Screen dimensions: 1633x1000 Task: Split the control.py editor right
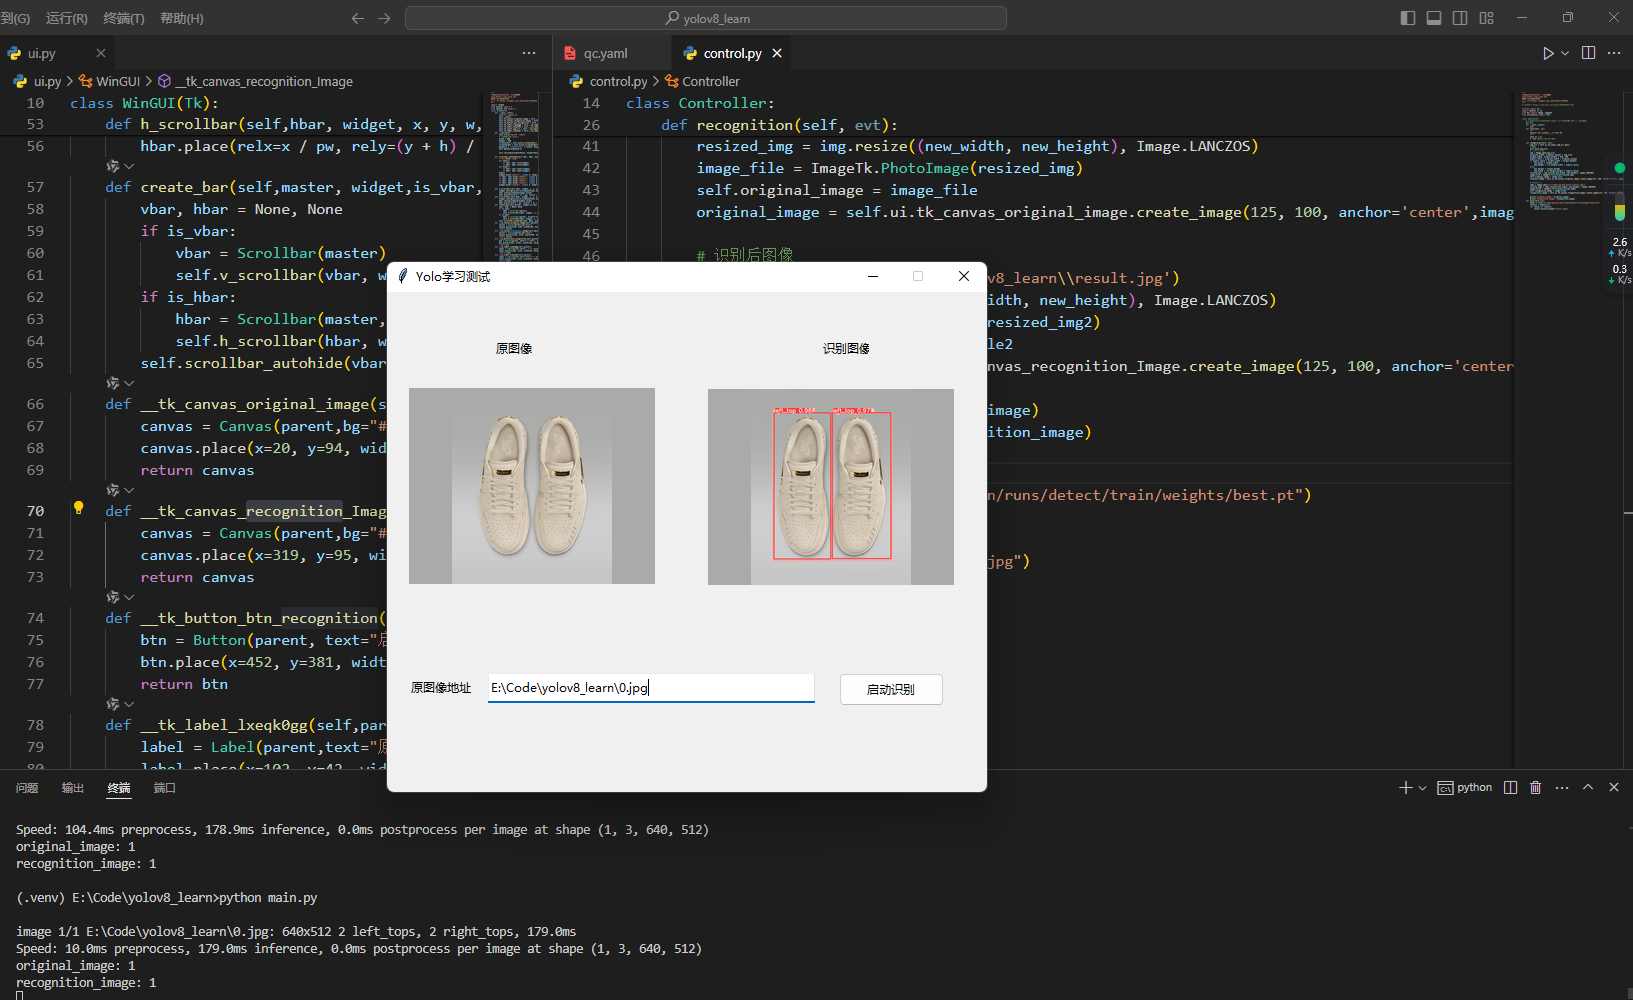[1589, 53]
